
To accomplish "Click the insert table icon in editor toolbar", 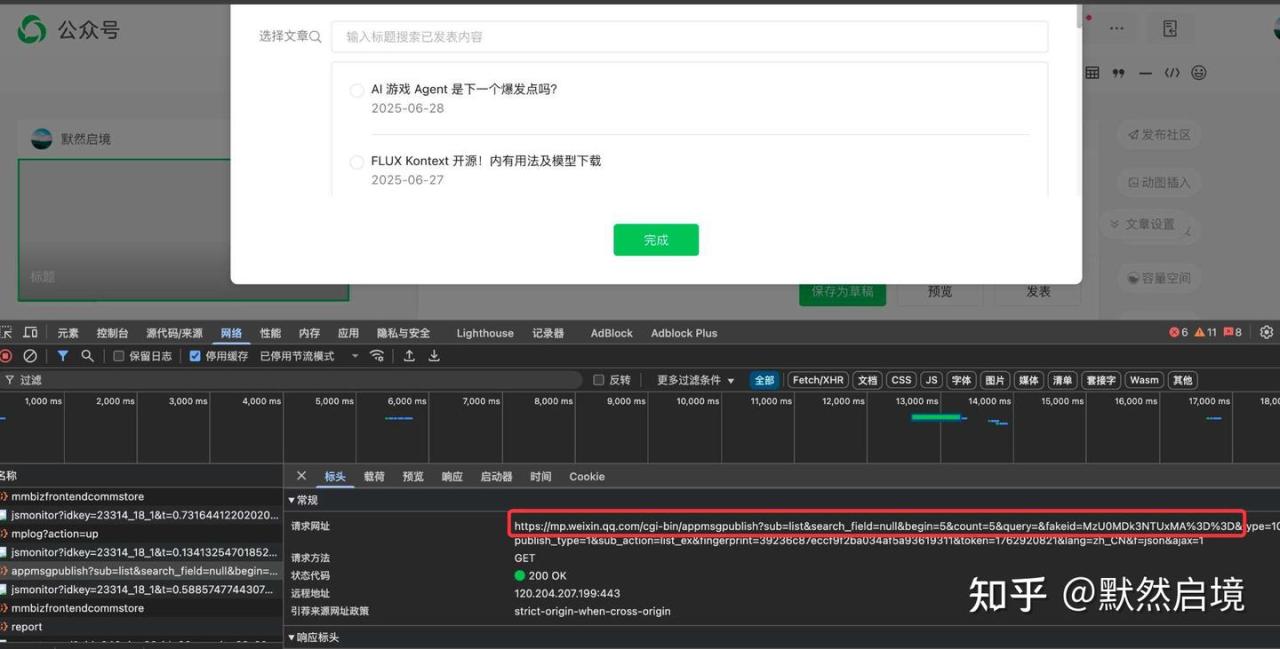I will [1092, 73].
